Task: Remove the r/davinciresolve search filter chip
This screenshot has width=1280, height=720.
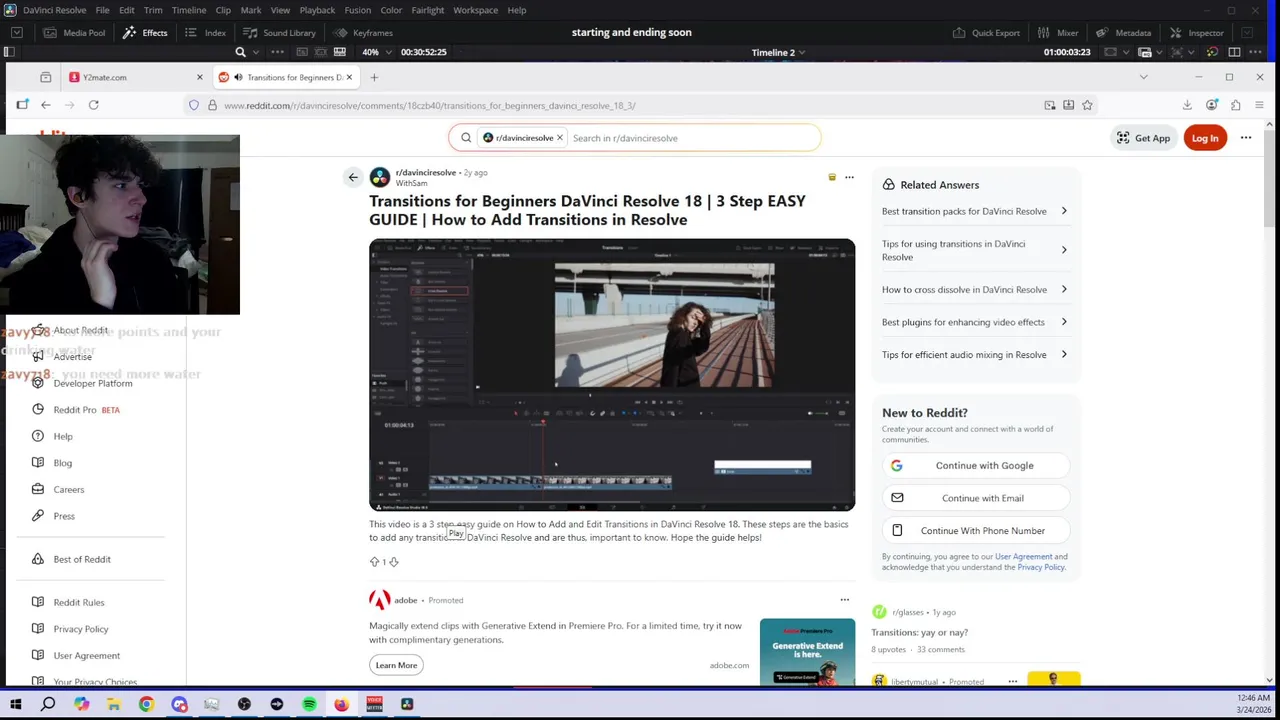Action: click(x=559, y=138)
